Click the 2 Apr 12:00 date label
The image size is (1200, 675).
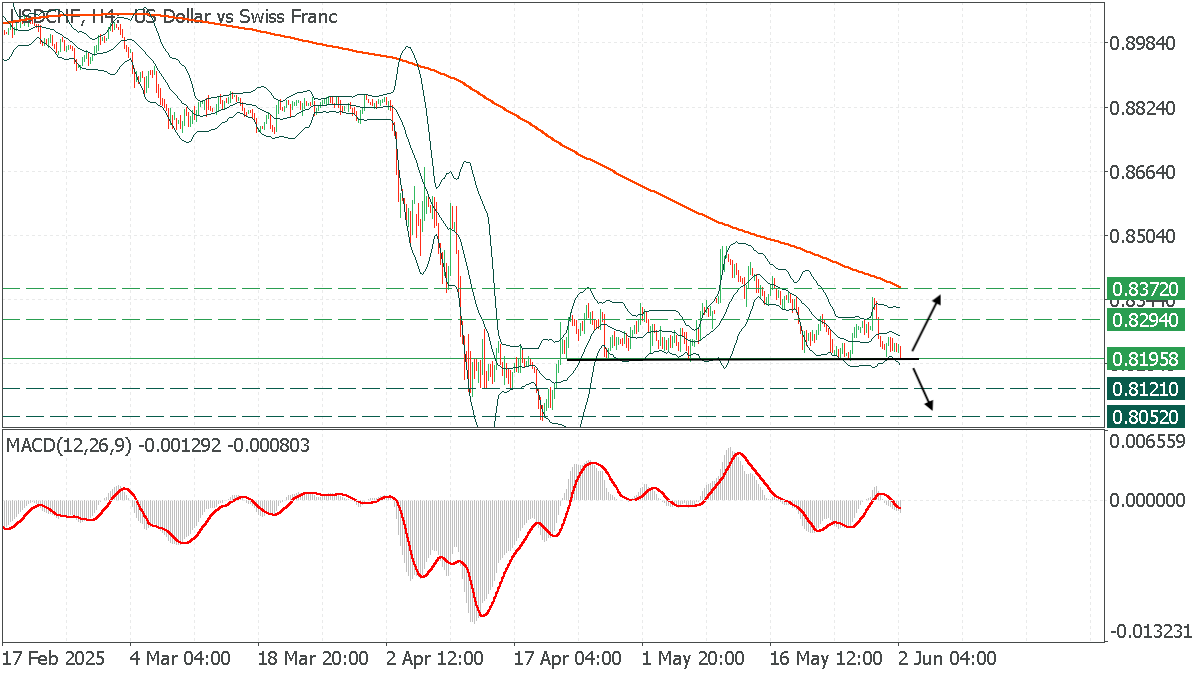point(435,658)
